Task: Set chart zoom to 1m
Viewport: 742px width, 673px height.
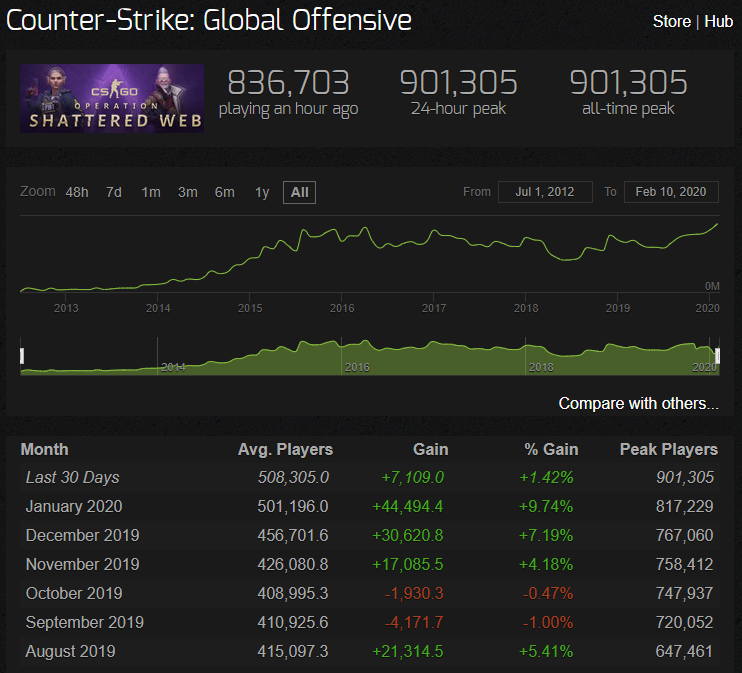Action: (151, 192)
